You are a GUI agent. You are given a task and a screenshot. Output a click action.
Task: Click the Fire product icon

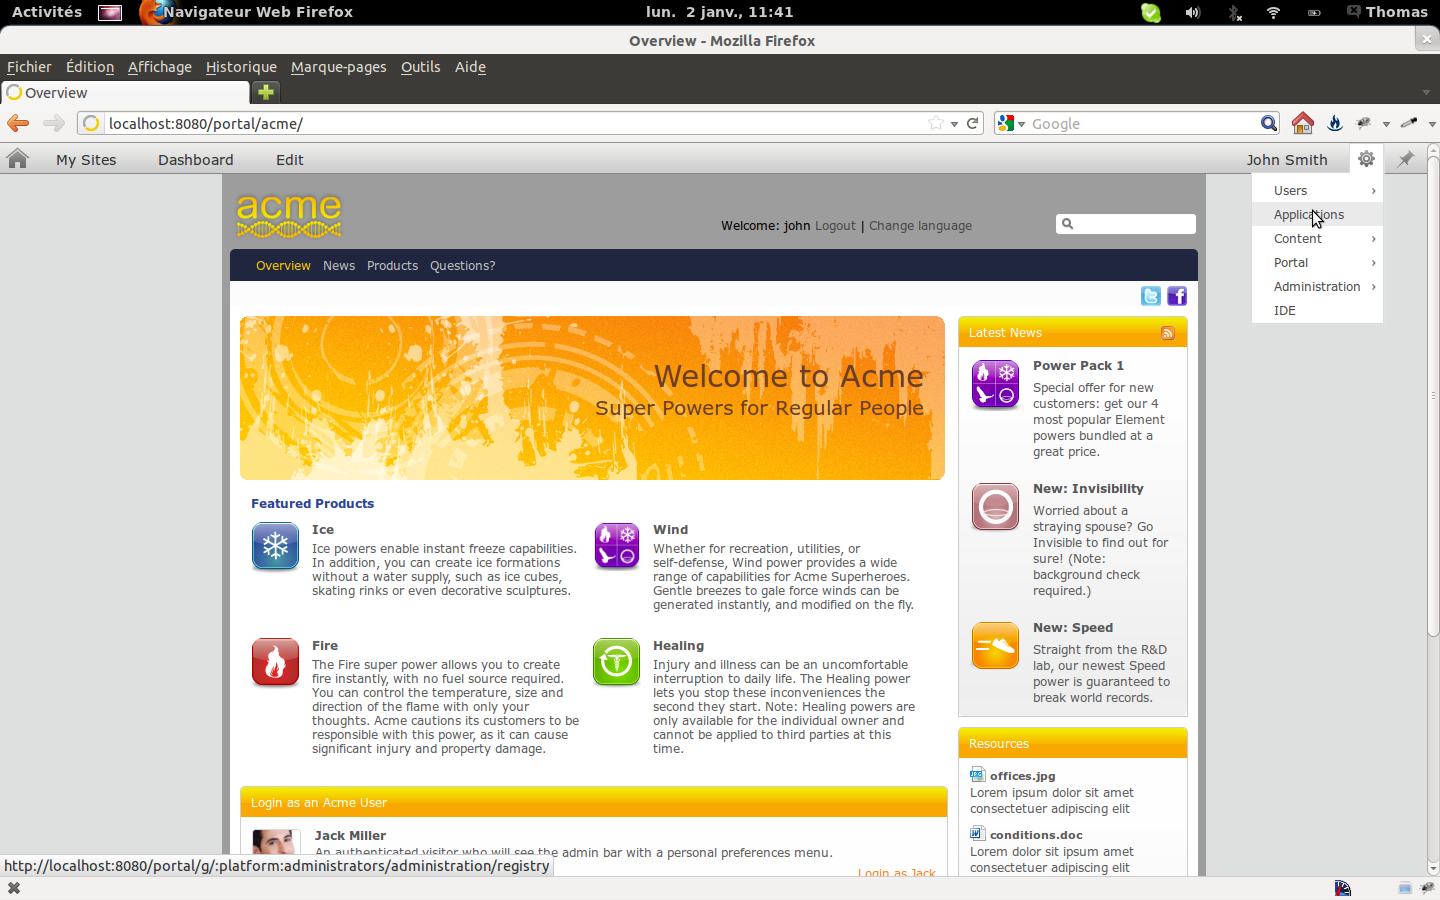tap(275, 662)
